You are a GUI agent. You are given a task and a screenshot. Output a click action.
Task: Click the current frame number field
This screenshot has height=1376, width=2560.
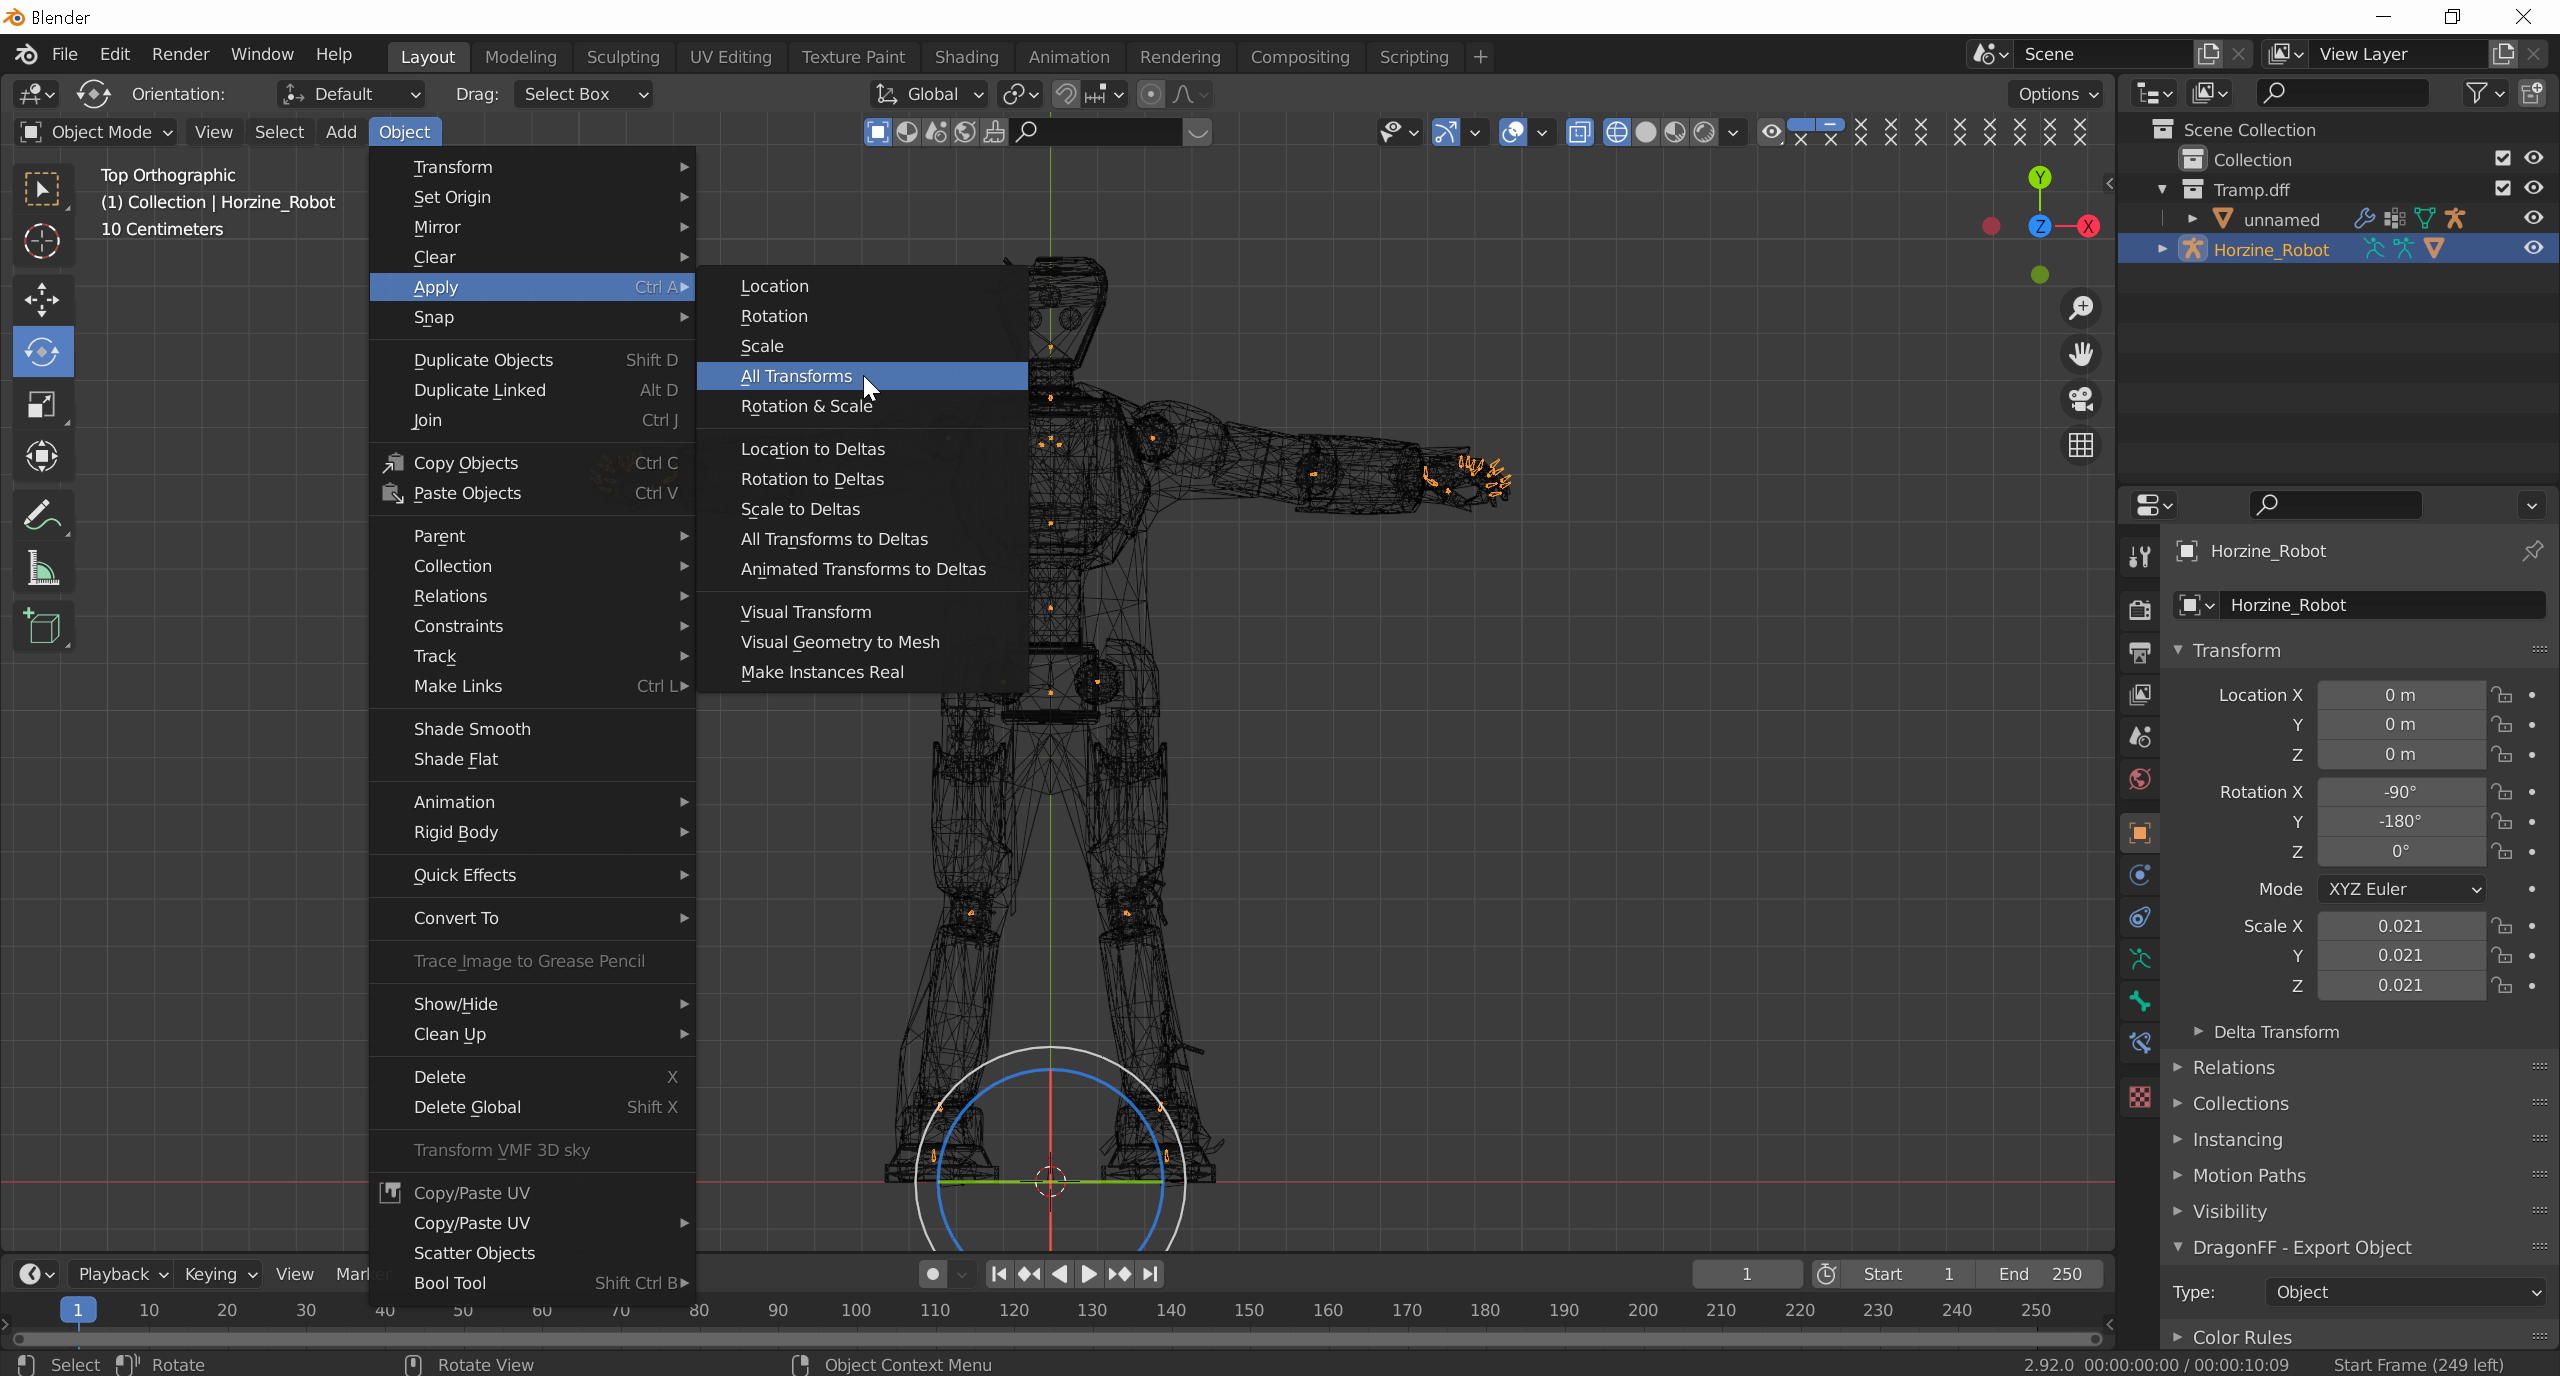click(1746, 1274)
